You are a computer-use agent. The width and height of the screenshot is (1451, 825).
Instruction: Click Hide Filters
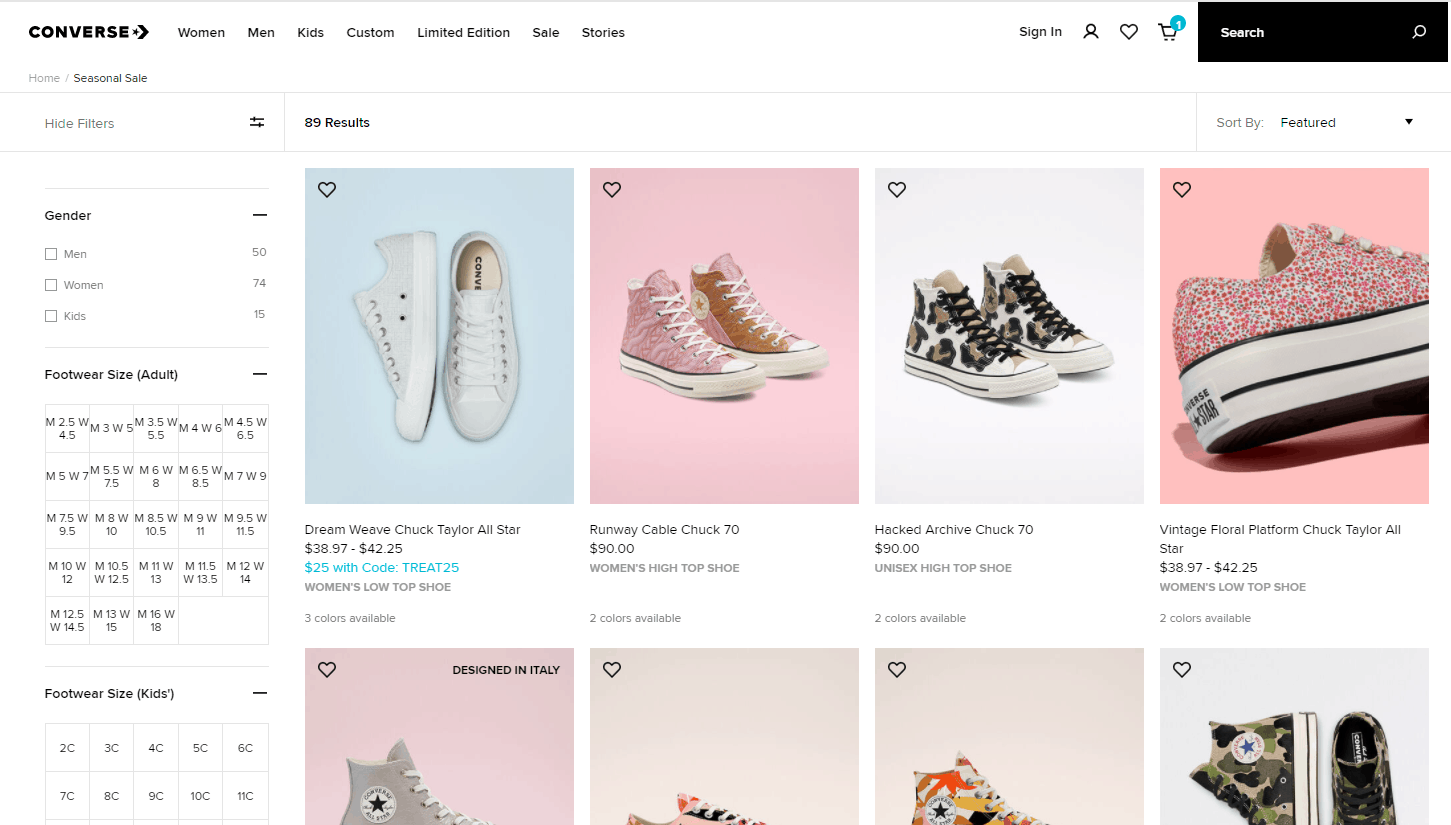[79, 123]
